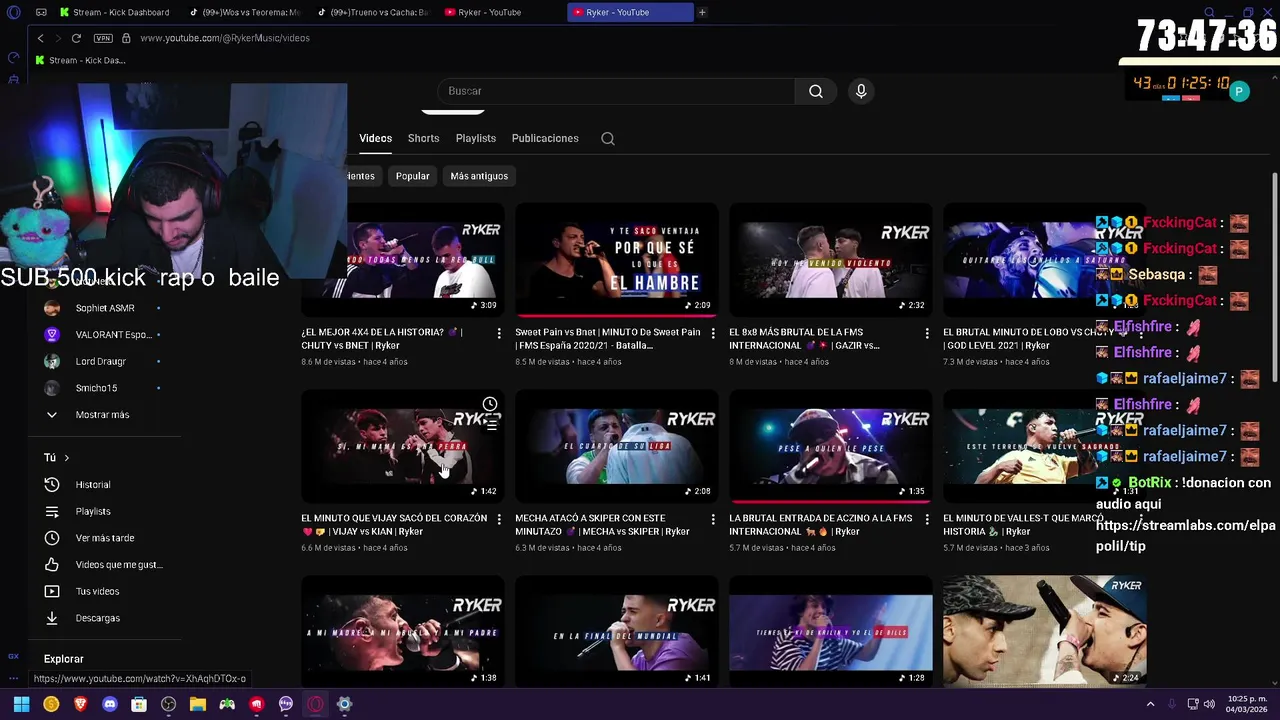Switch to Opera GX in taskbar

[x=315, y=704]
